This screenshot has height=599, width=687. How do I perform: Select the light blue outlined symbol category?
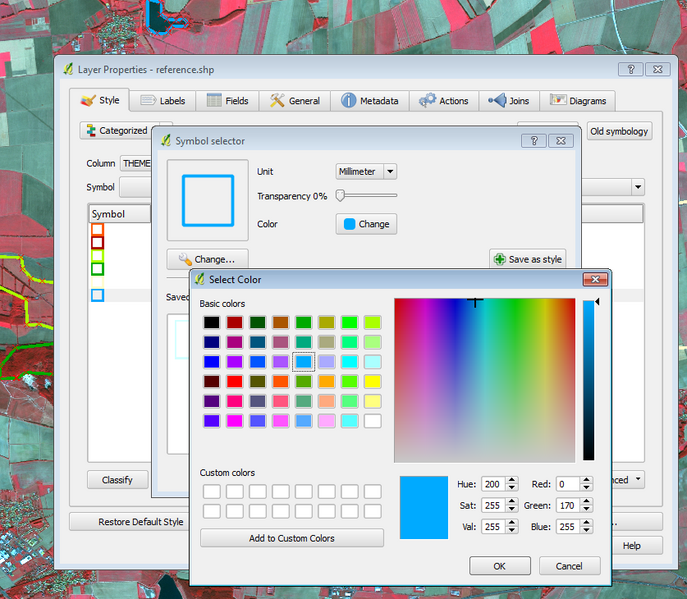97,295
